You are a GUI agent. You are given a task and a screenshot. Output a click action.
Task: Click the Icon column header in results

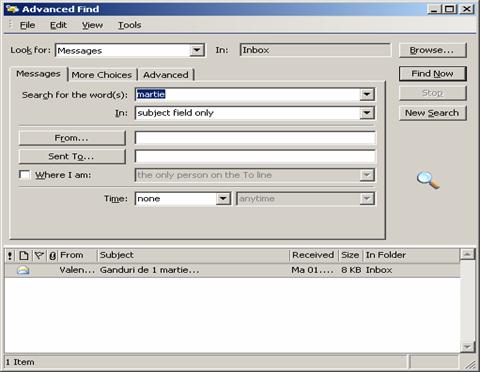[24, 256]
